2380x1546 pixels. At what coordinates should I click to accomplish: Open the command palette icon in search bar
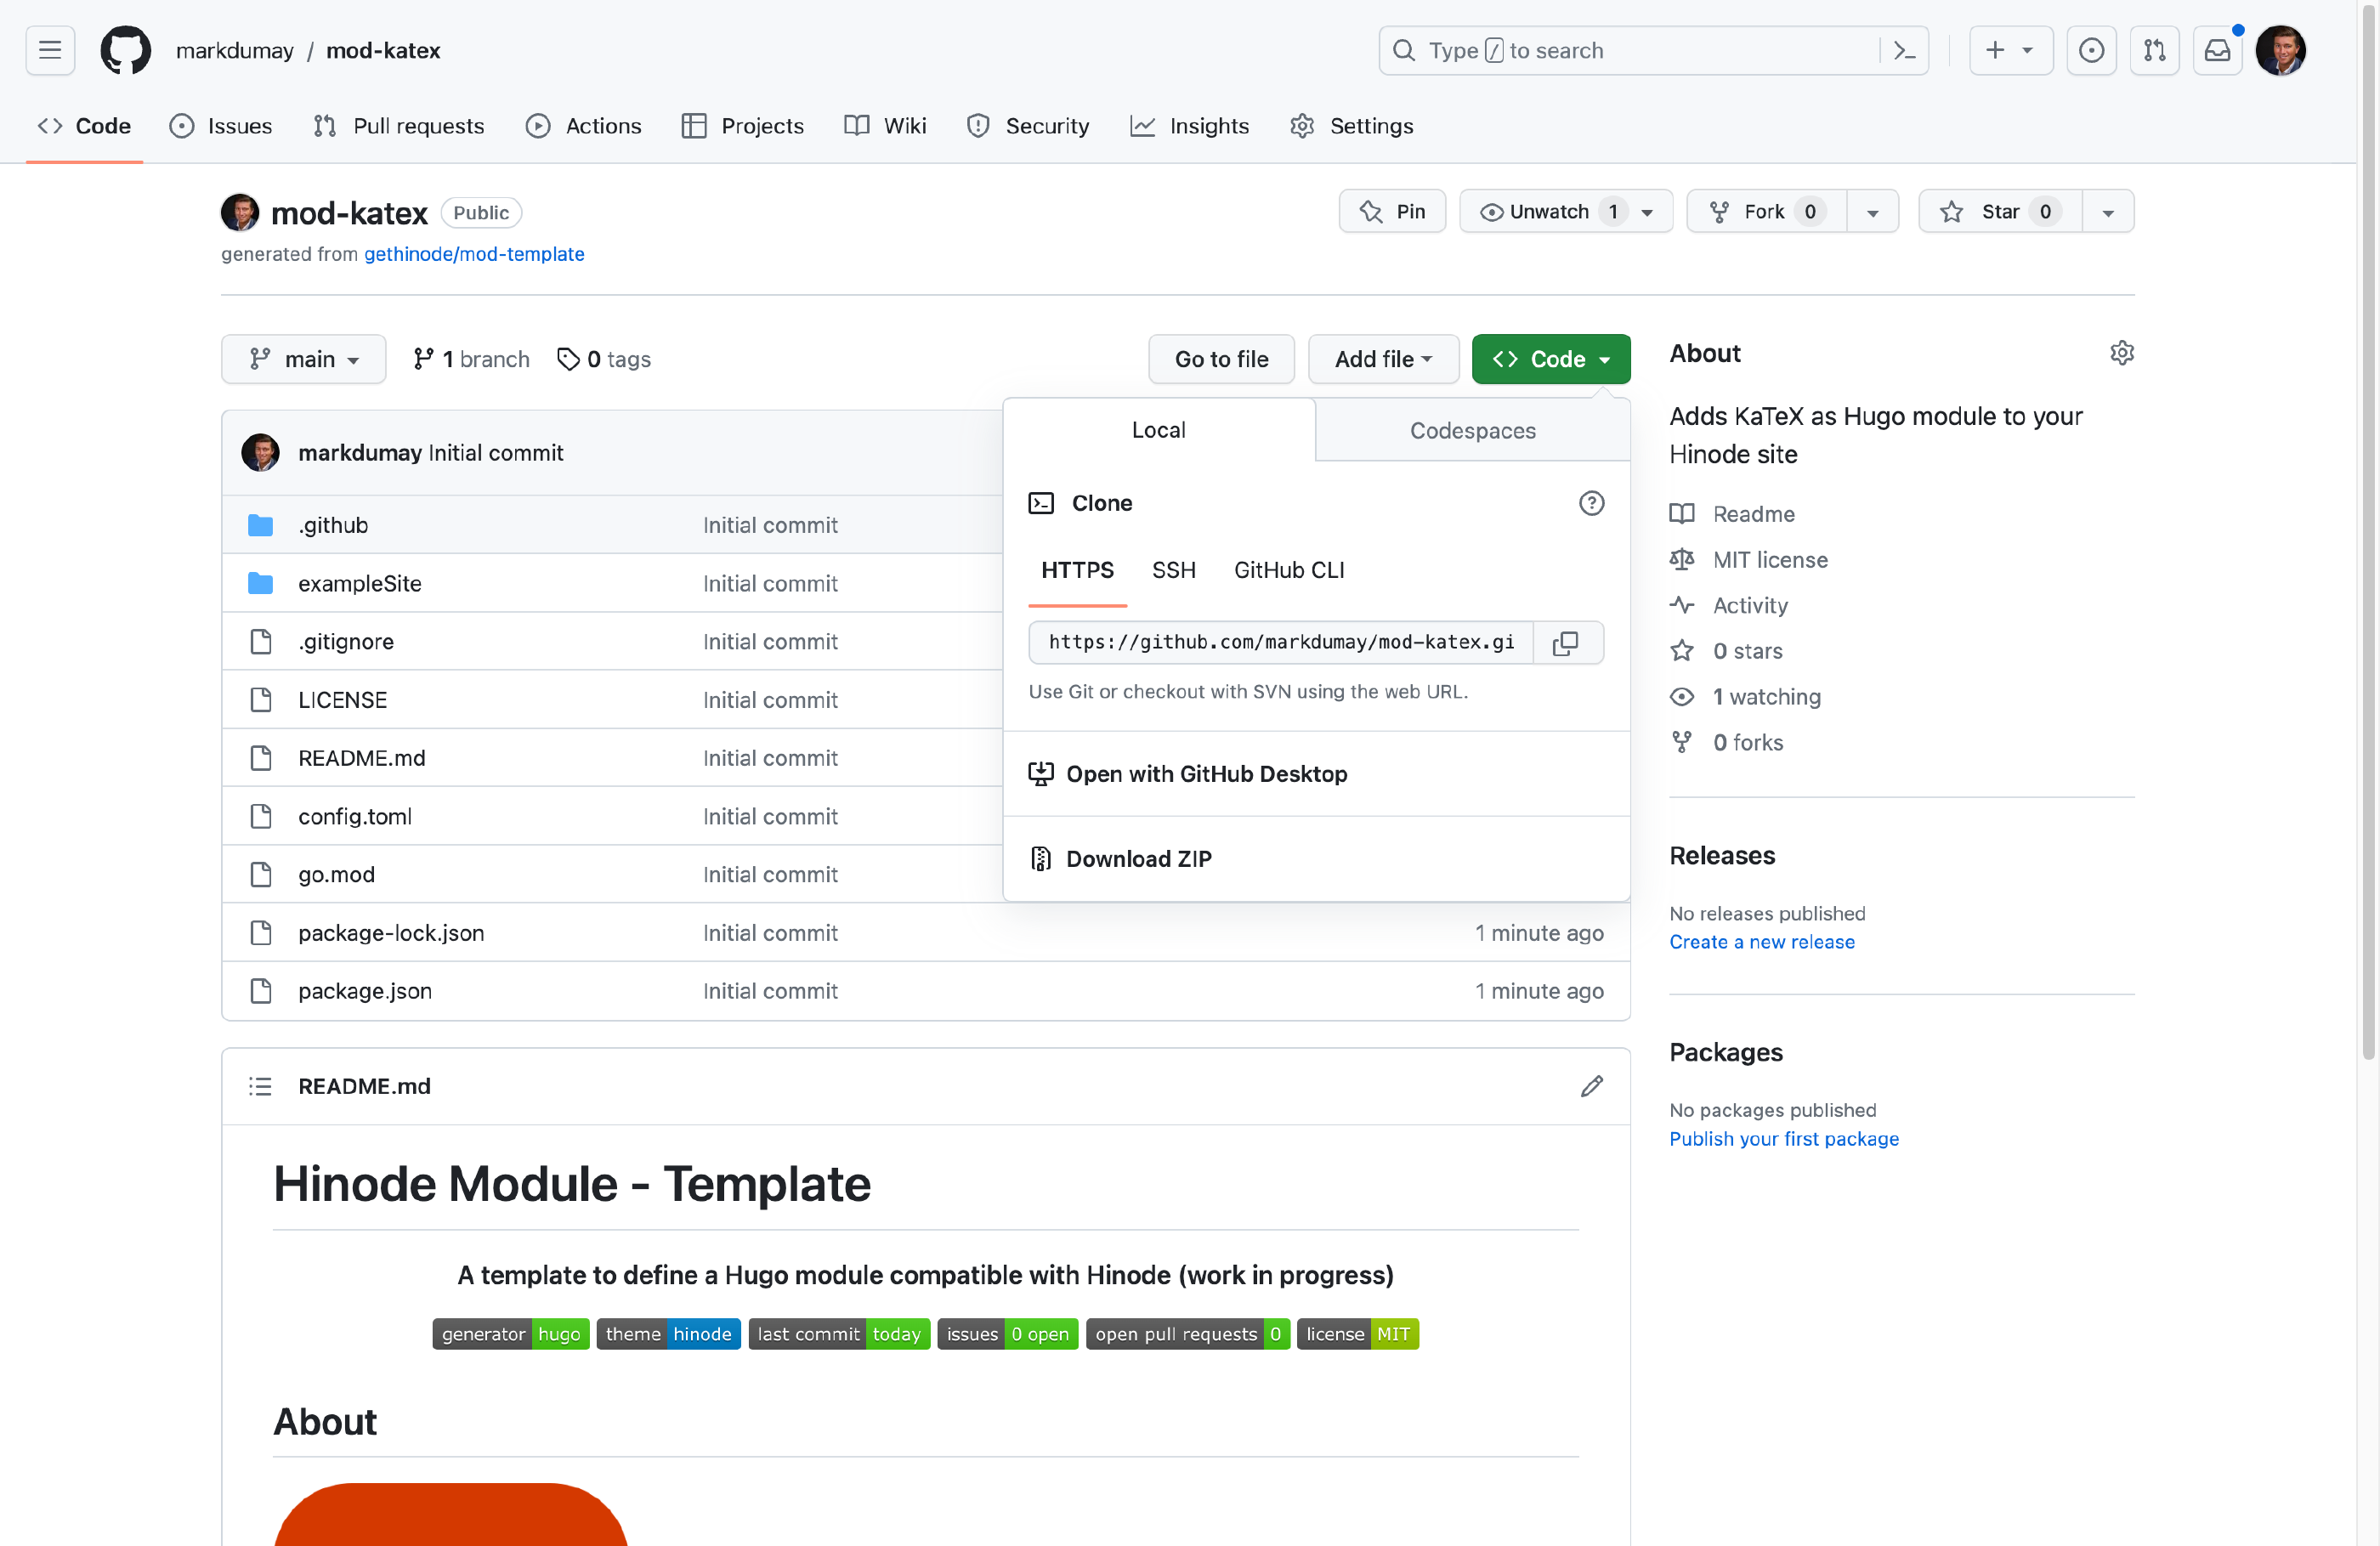point(1904,51)
